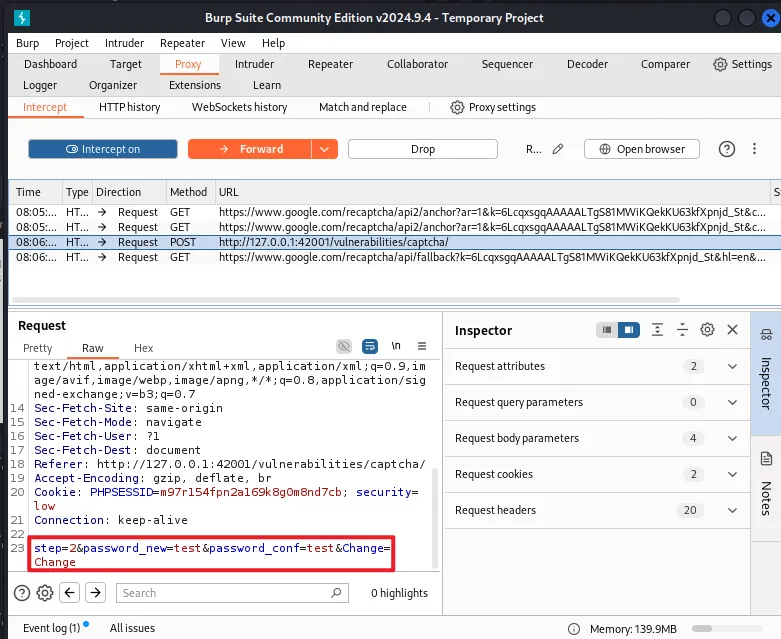Click the request table horizontal scrollbar
Image resolution: width=781 pixels, height=639 pixels.
(346, 300)
